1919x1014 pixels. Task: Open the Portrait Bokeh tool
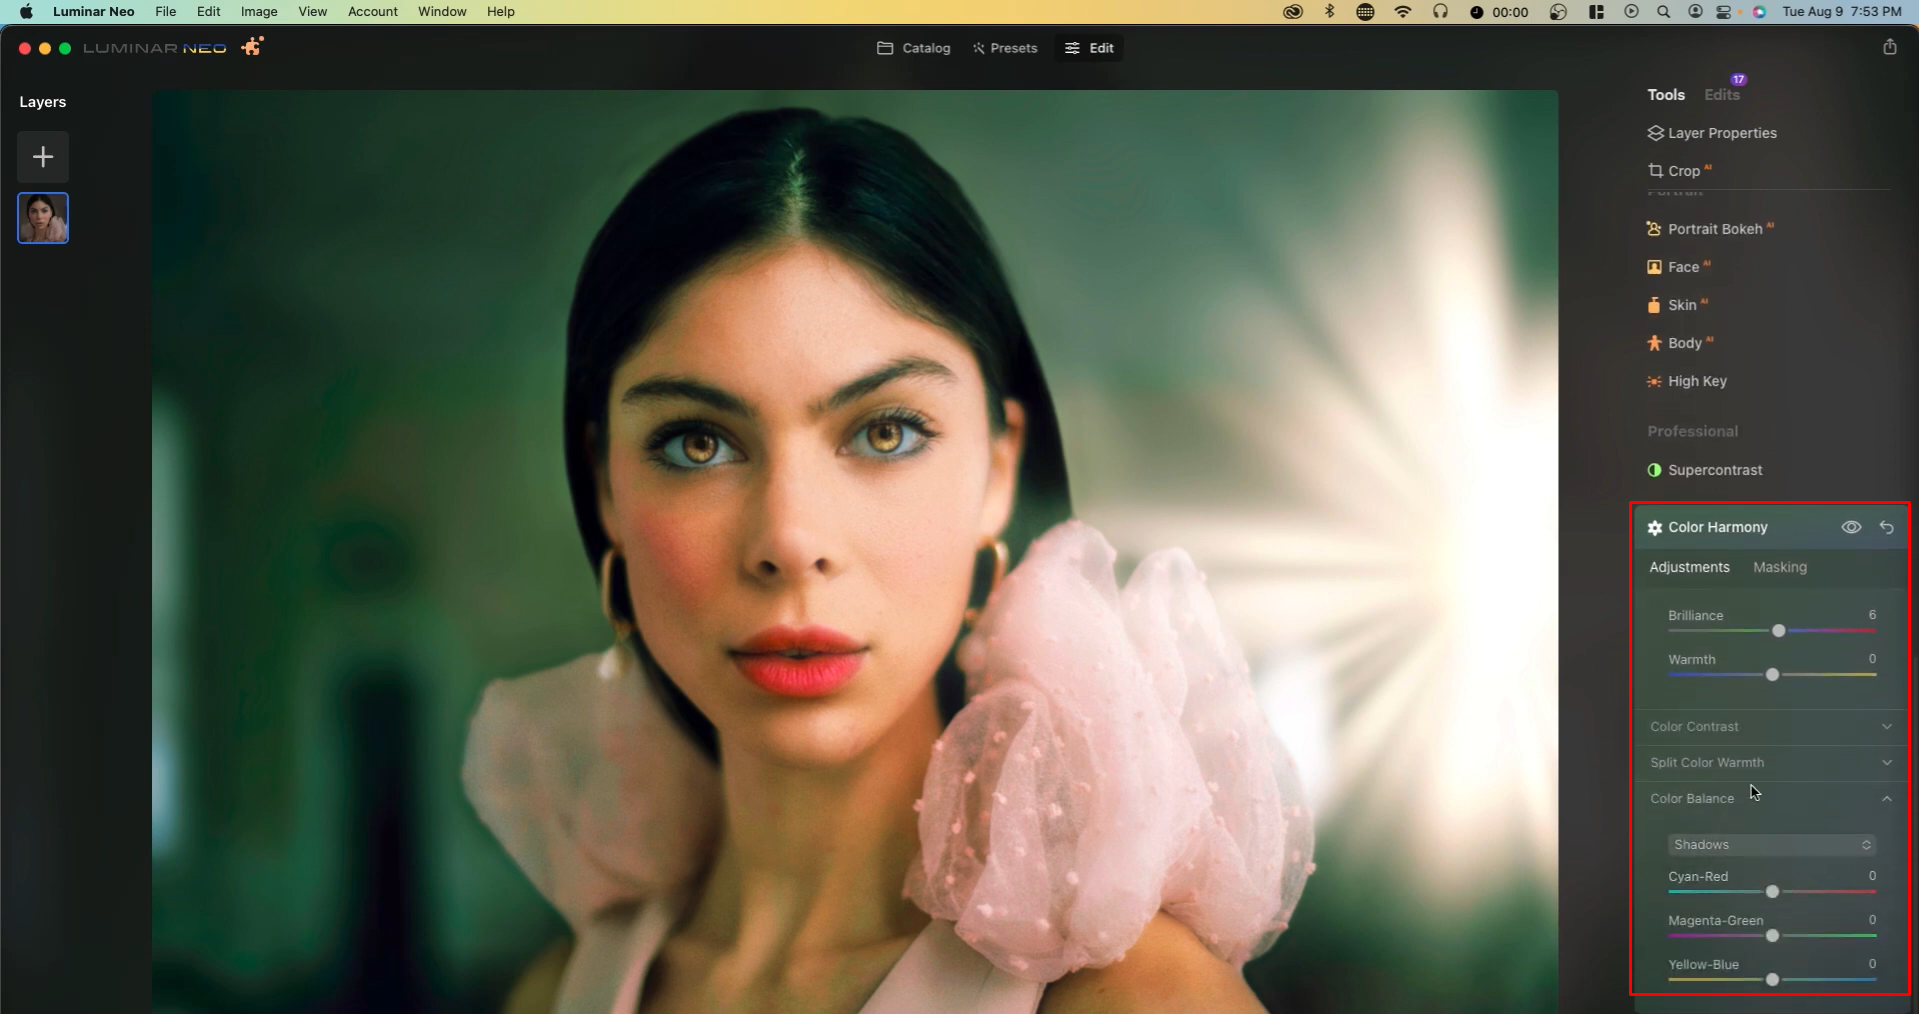click(1714, 229)
